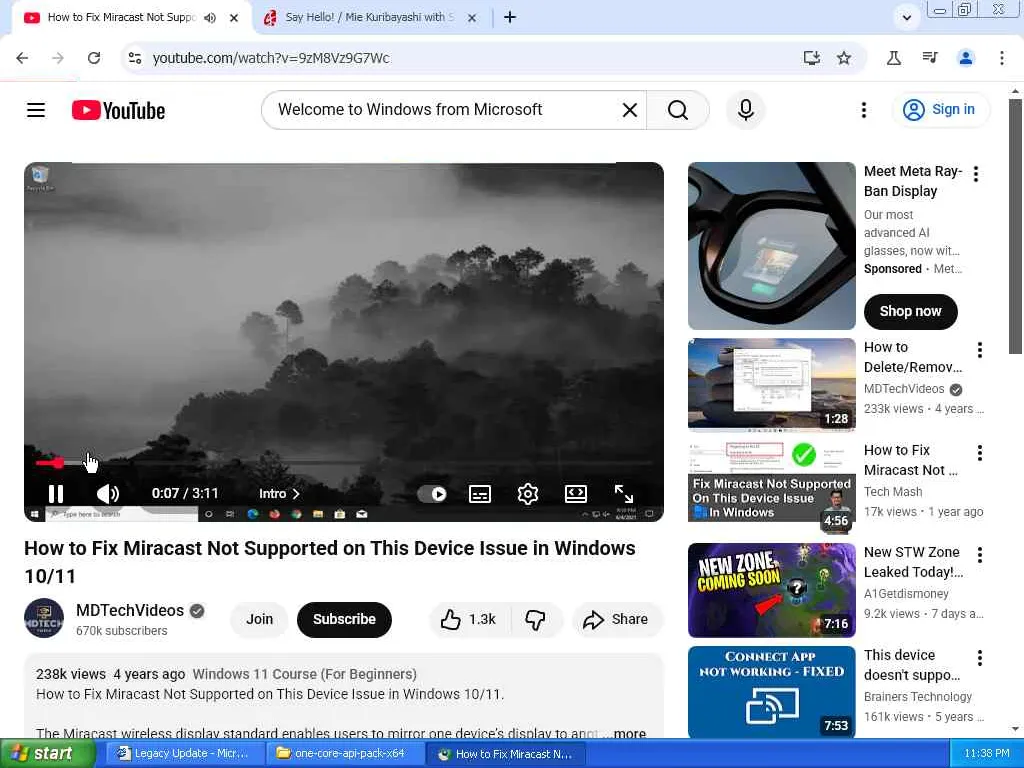Open the player settings gear
This screenshot has height=768, width=1024.
(x=528, y=494)
